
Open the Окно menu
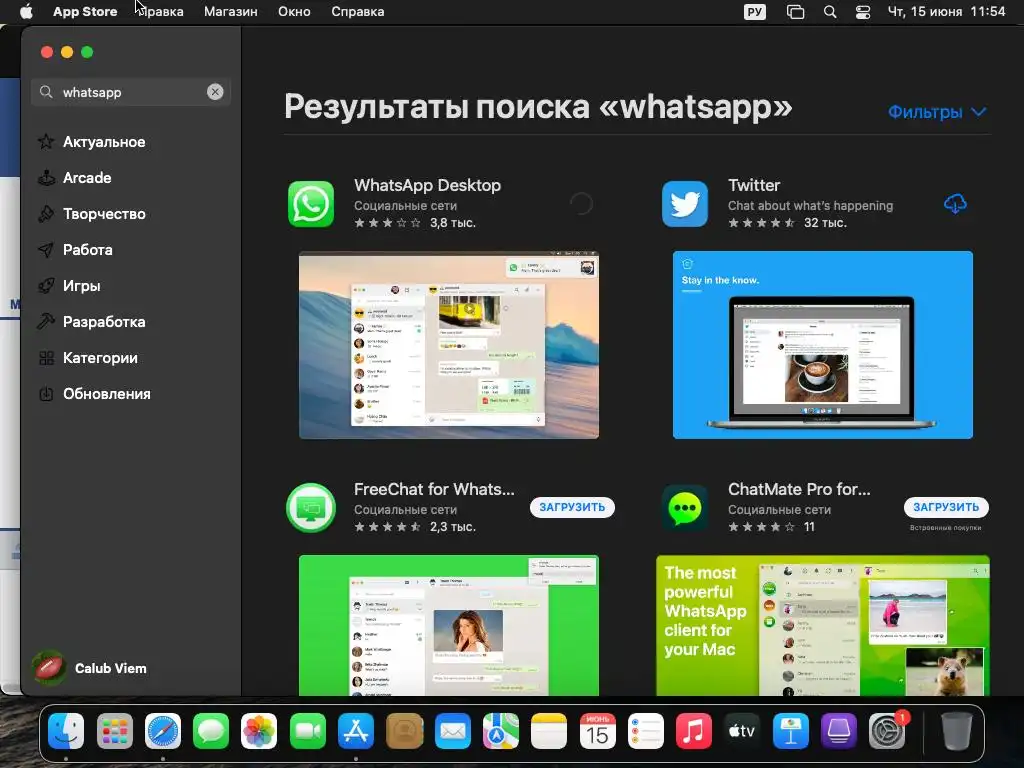pyautogui.click(x=294, y=12)
